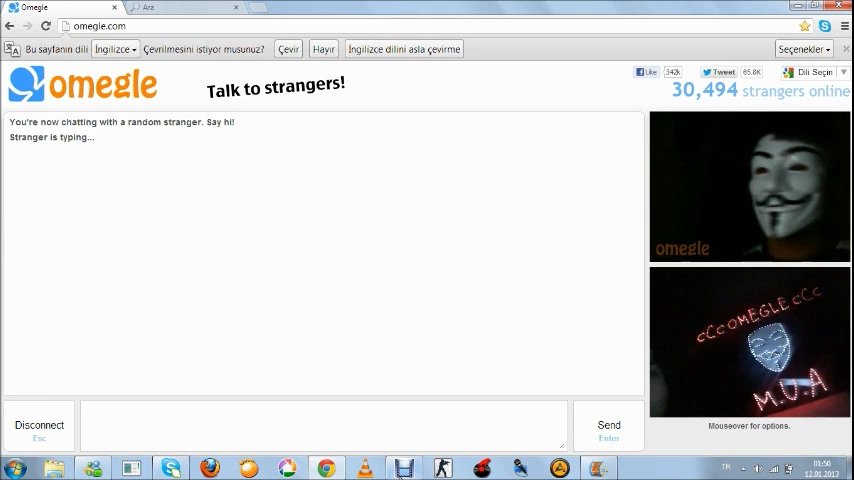
Task: Open the İngilizce language dropdown
Action: coord(115,49)
